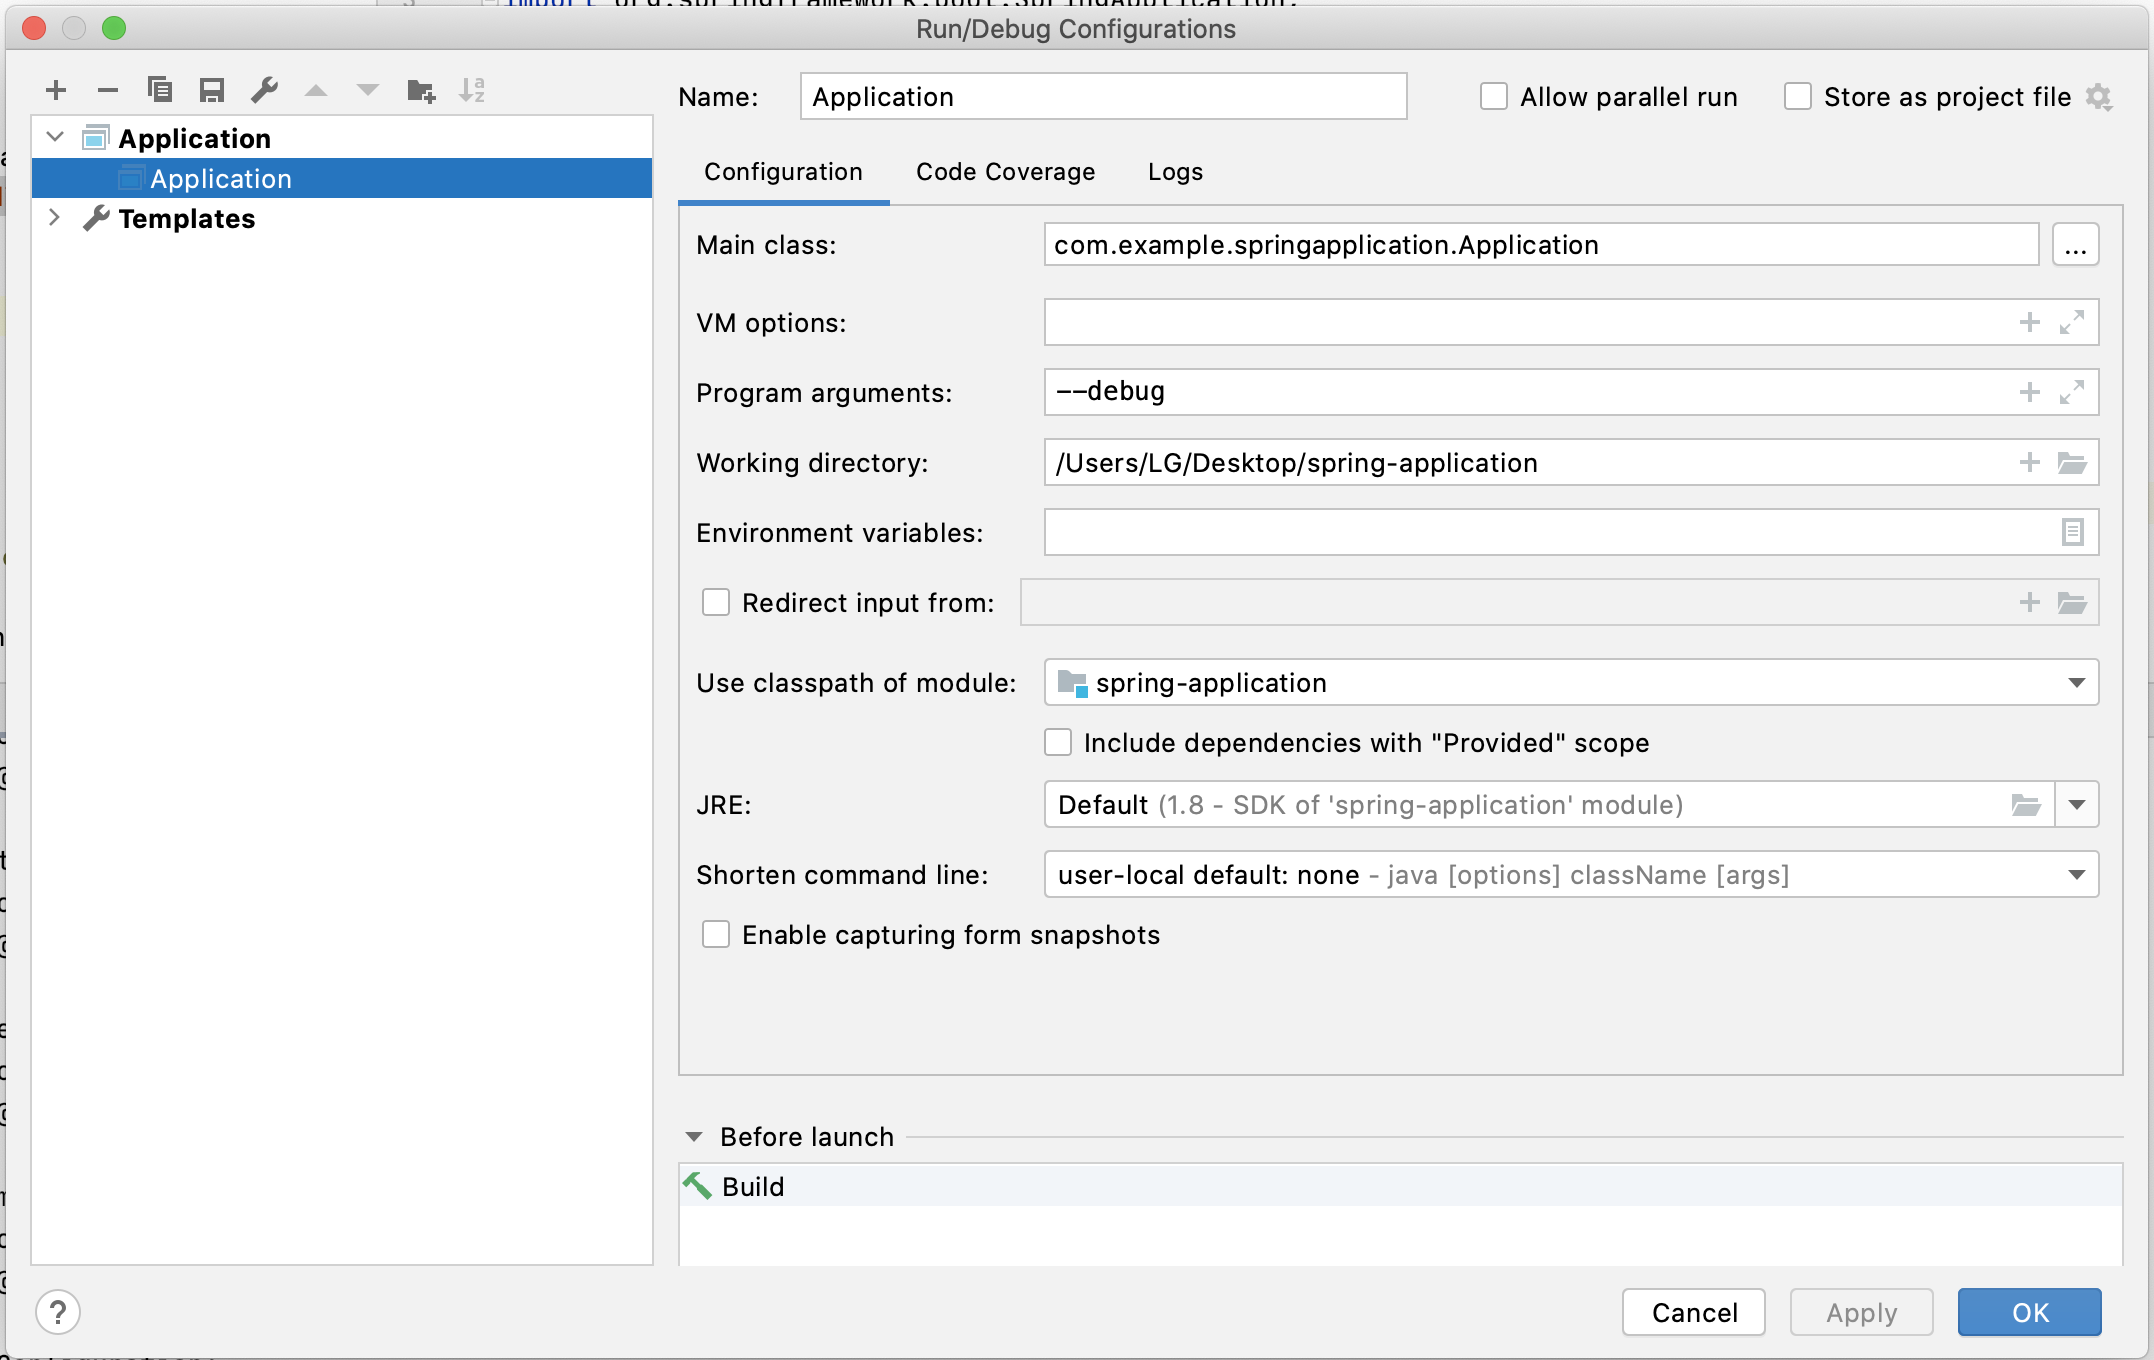Add new configuration with plus icon

[x=56, y=91]
